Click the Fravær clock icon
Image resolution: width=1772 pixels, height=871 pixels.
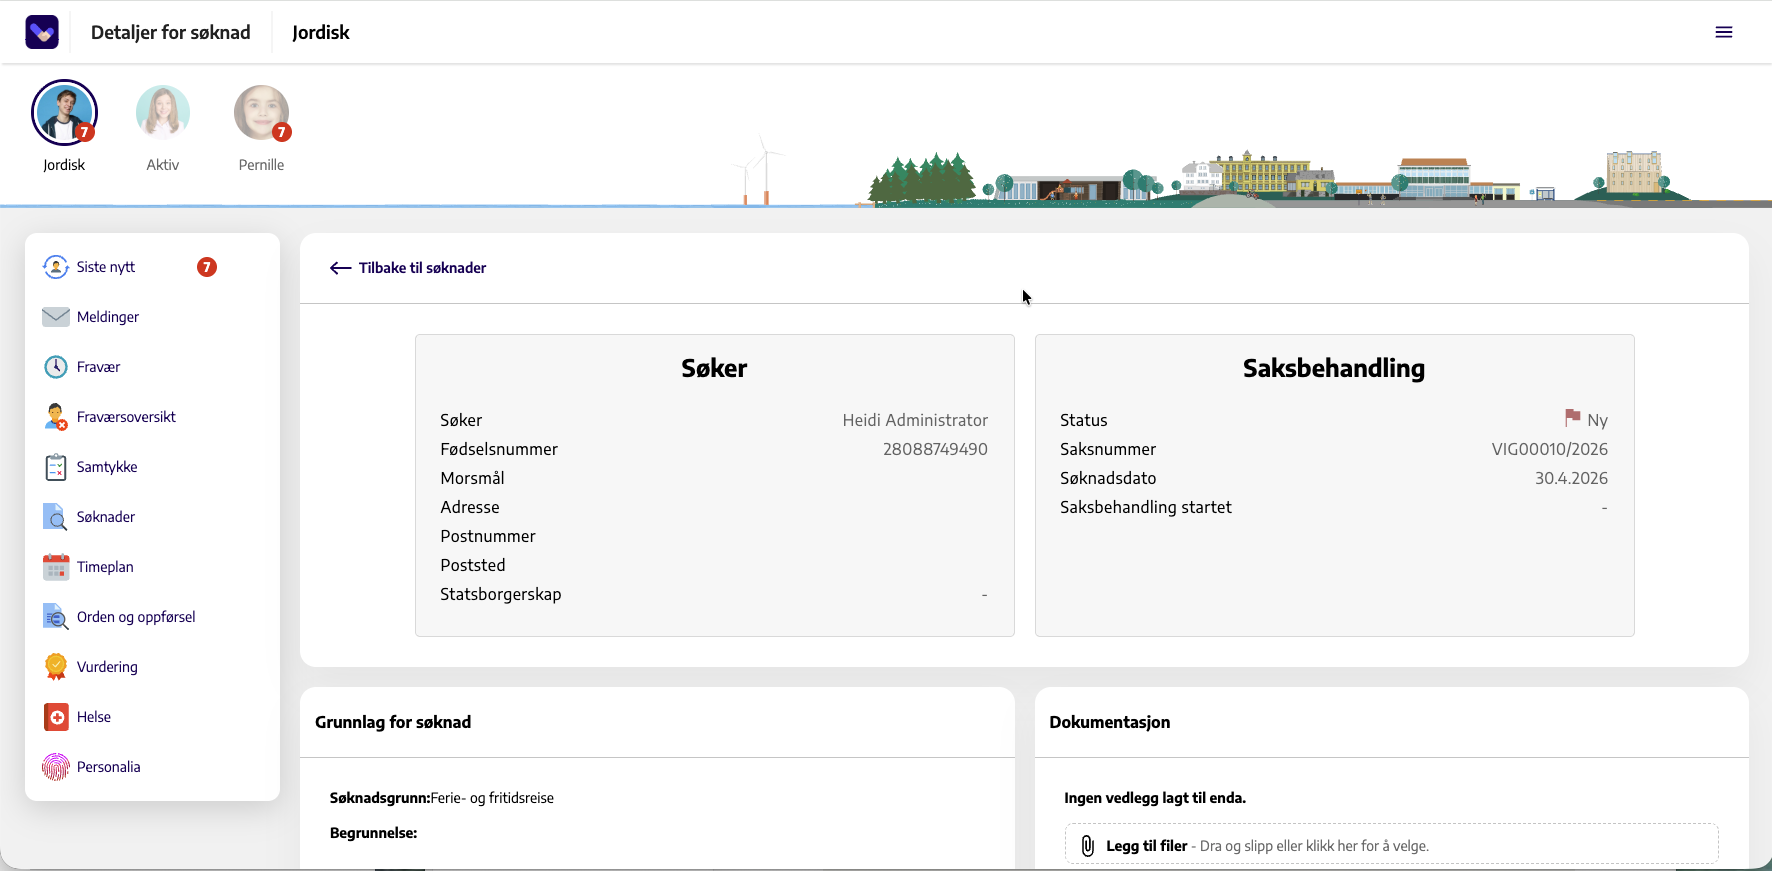tap(56, 367)
